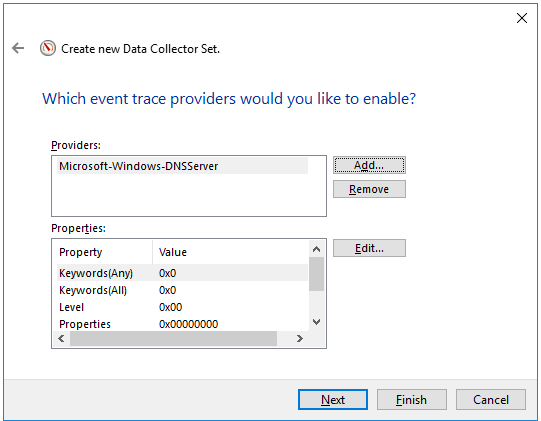Select the Level property row
Viewport: 541px width, 421px height.
coord(182,307)
